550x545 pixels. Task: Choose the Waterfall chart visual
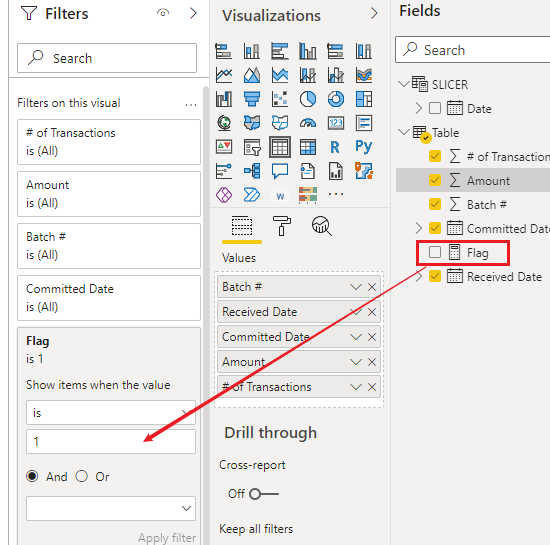tap(223, 99)
